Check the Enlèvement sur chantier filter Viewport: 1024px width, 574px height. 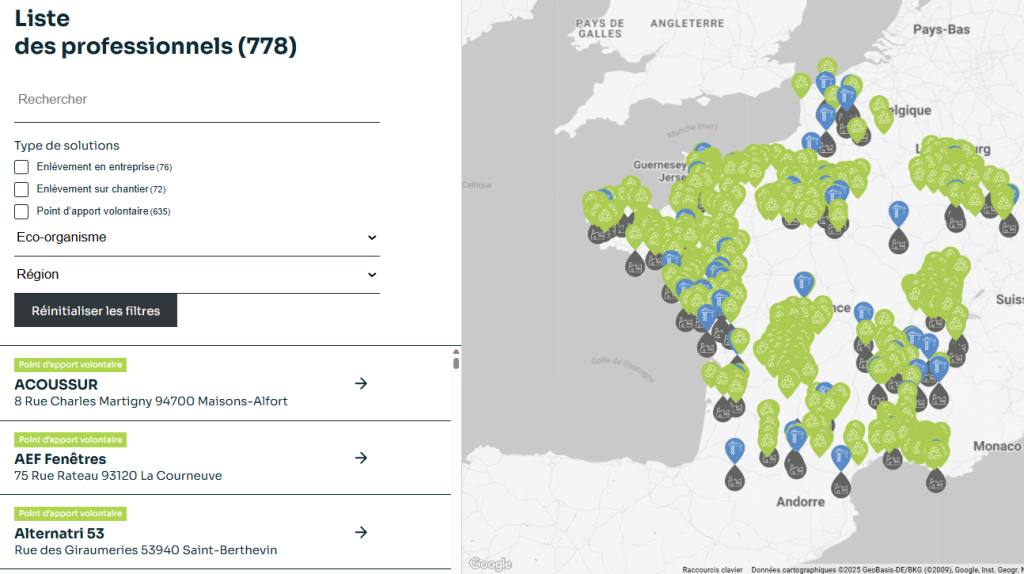[21, 189]
